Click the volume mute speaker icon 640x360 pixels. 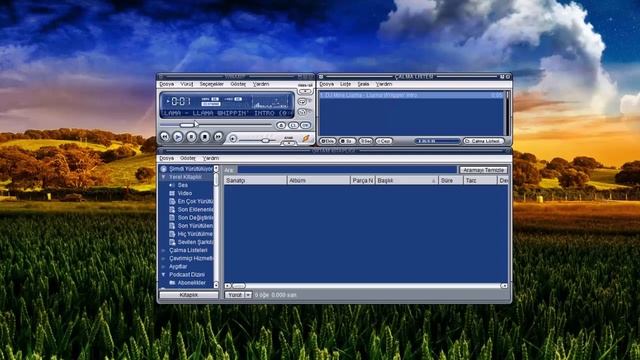click(233, 139)
